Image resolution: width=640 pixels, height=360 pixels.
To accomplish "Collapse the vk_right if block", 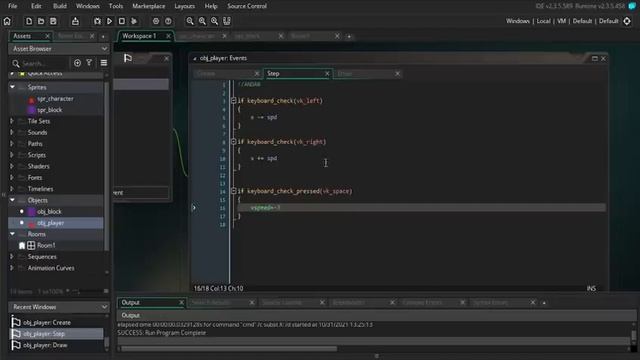I will coord(233,142).
